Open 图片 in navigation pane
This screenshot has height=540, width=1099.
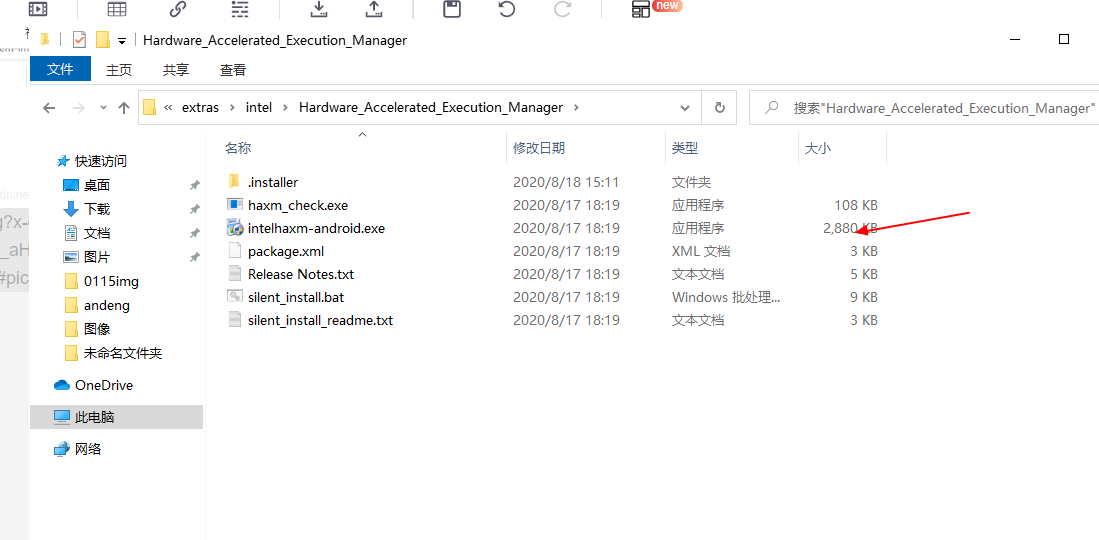click(97, 257)
